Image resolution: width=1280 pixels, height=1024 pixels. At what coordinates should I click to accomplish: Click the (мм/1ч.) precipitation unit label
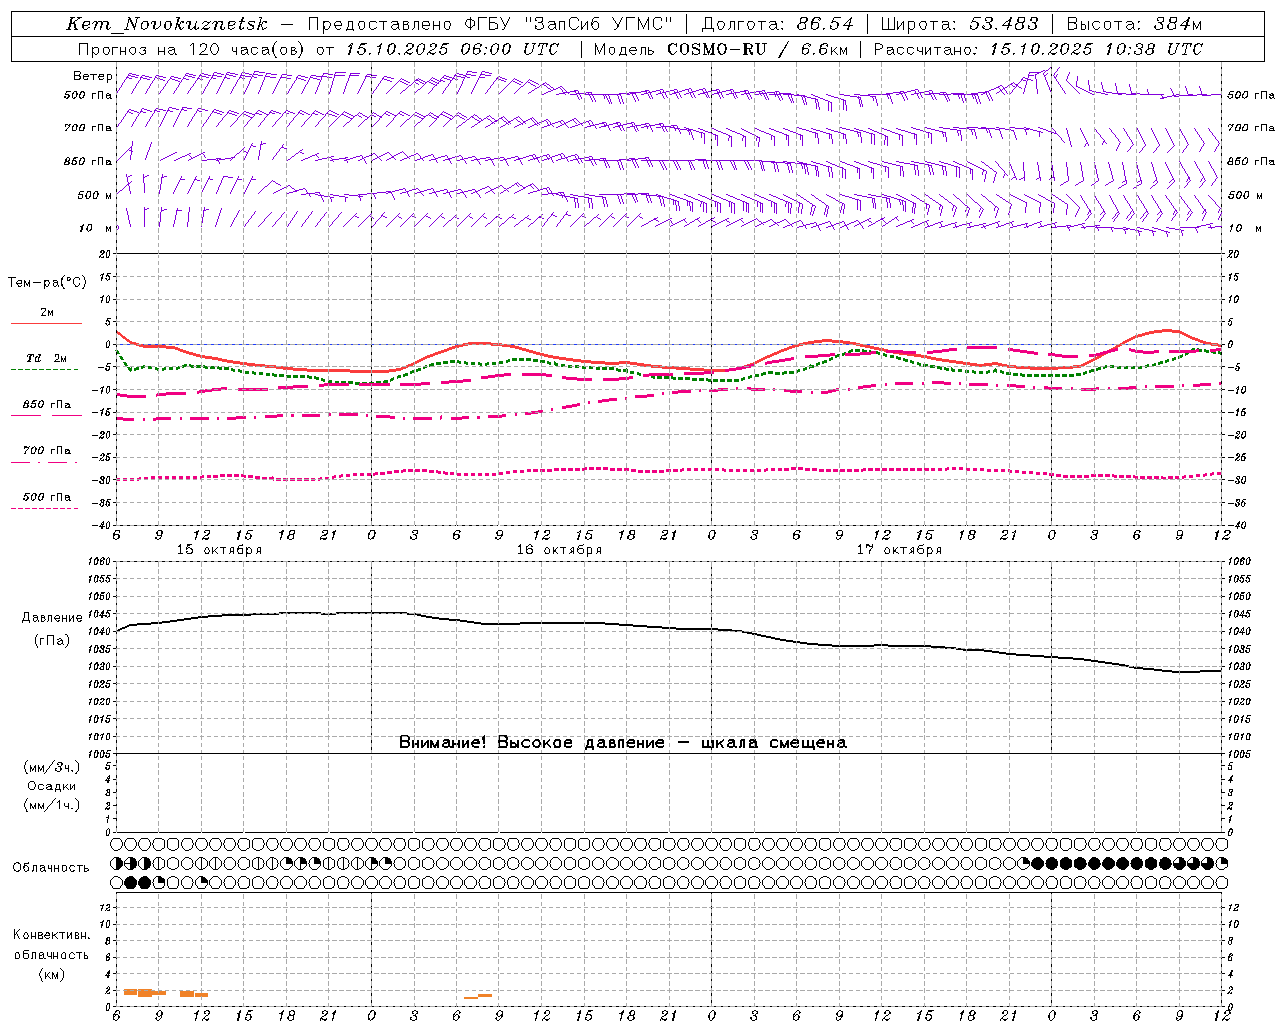pos(51,805)
